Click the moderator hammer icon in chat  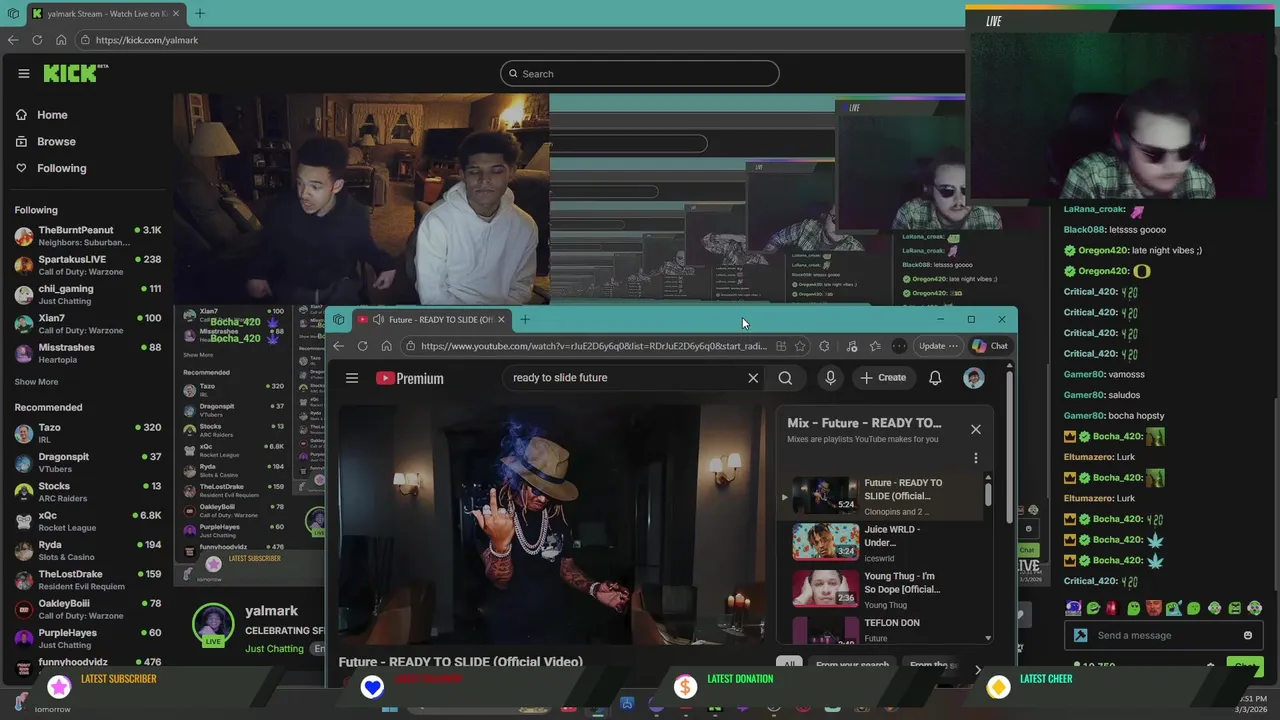point(1081,635)
